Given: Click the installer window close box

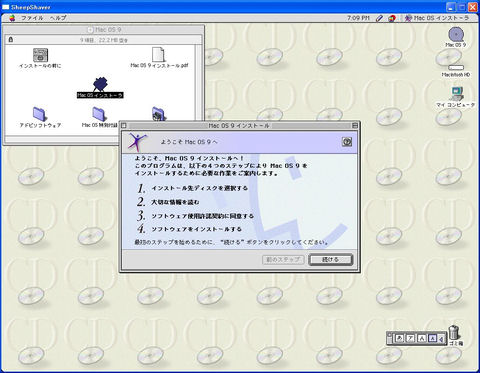Looking at the screenshot, I should pyautogui.click(x=124, y=126).
